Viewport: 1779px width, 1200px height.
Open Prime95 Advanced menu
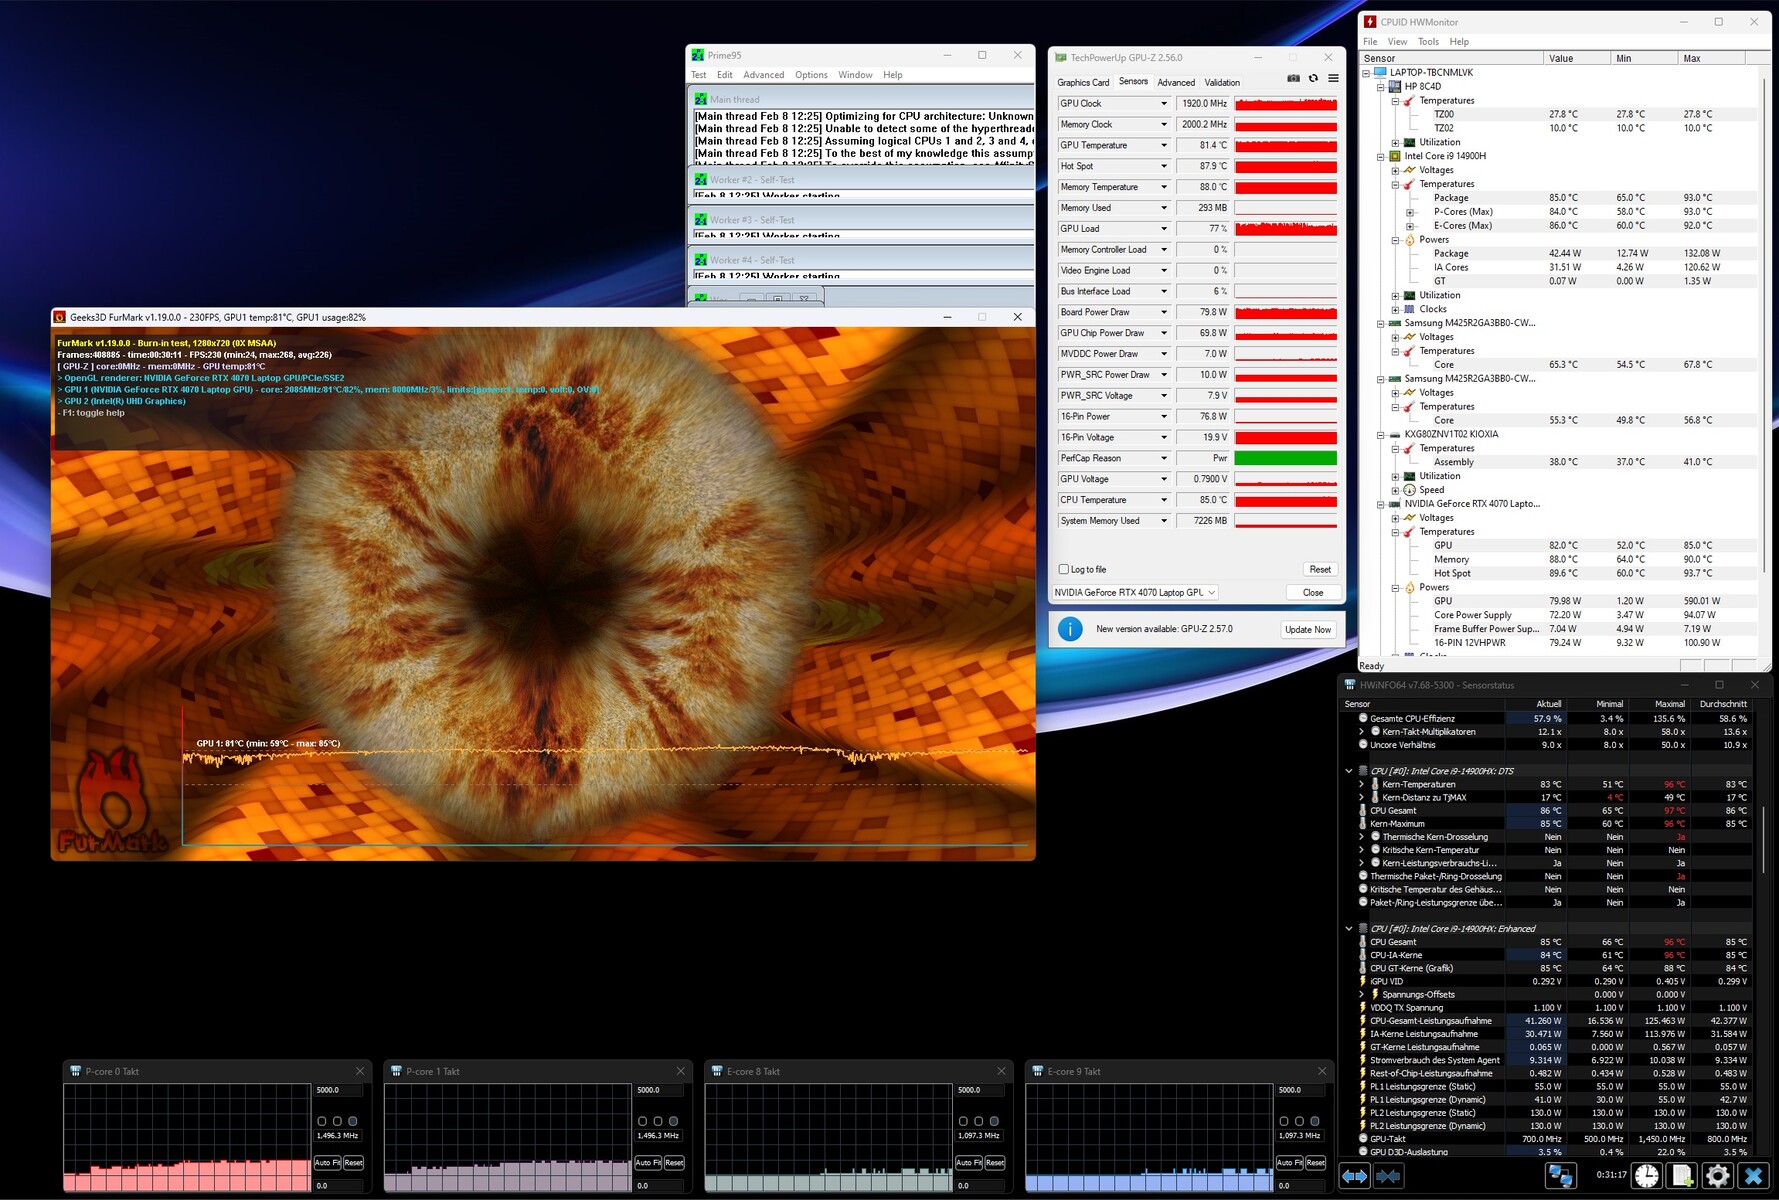tap(763, 75)
